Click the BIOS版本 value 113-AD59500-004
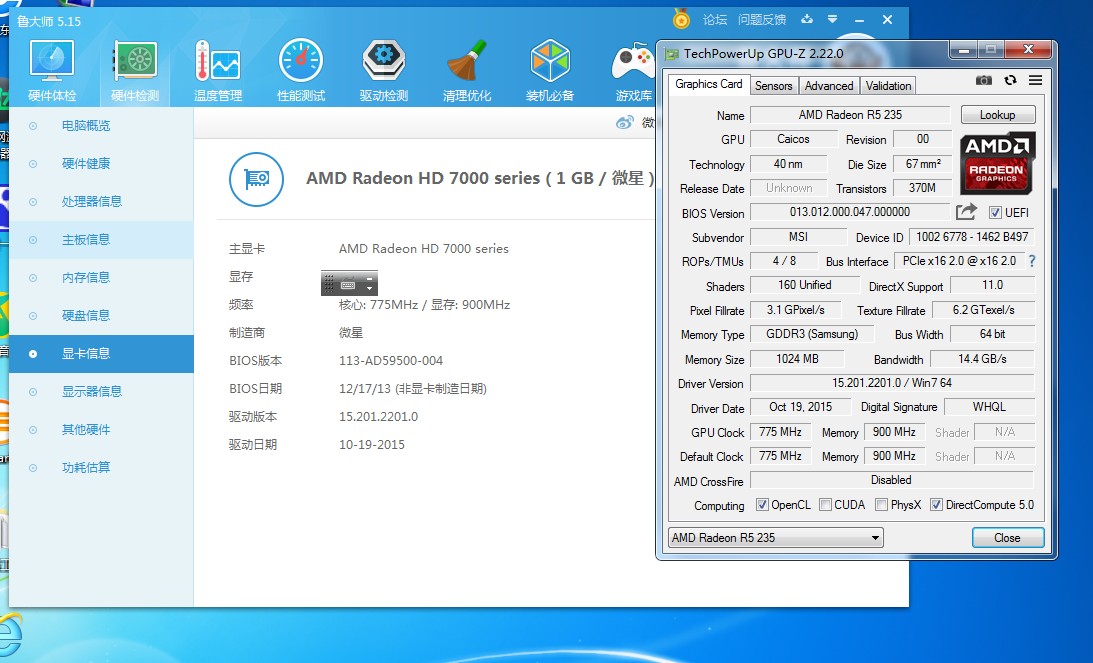This screenshot has width=1093, height=663. click(390, 360)
